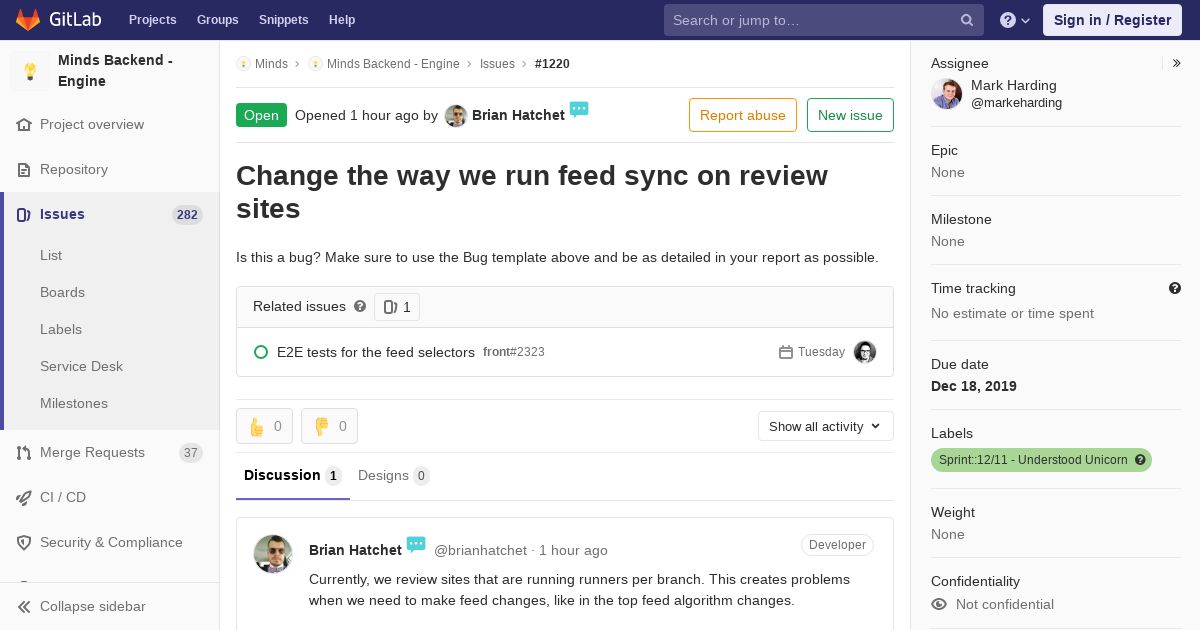Click the related issue assignee avatar
This screenshot has width=1200, height=630.
coord(865,352)
